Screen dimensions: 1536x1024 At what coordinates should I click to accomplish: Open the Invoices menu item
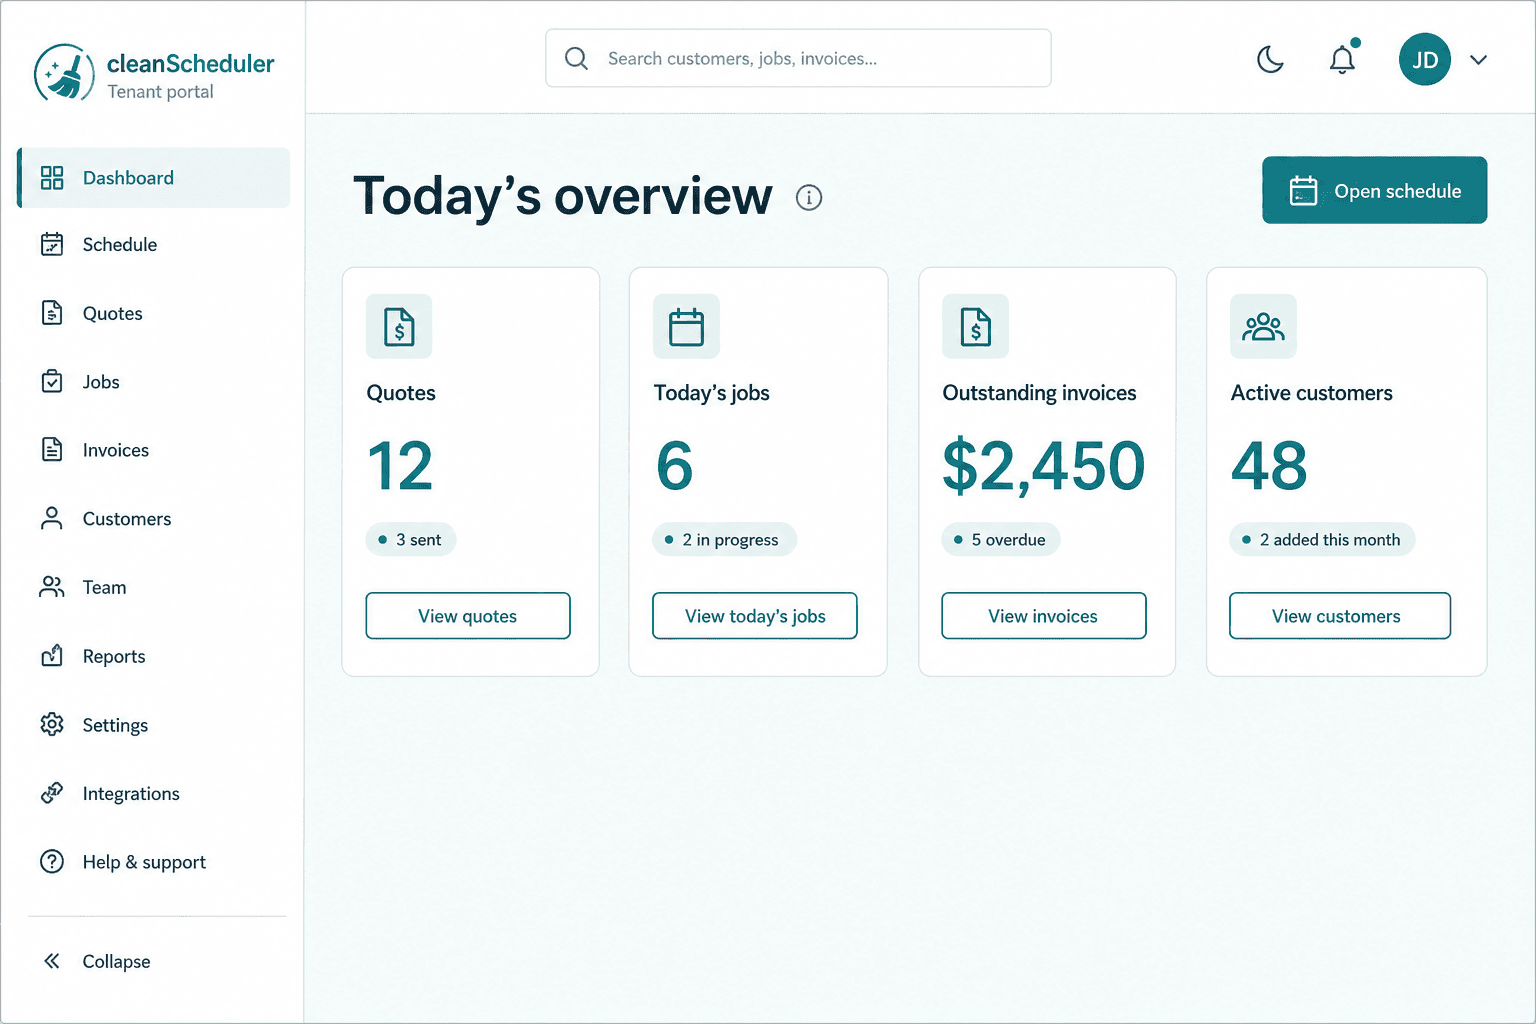pos(154,450)
